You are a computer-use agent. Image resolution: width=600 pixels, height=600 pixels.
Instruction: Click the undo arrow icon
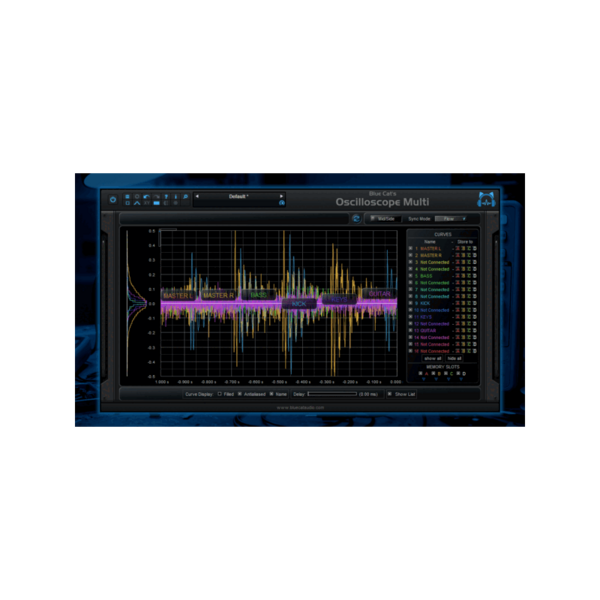pos(146,197)
